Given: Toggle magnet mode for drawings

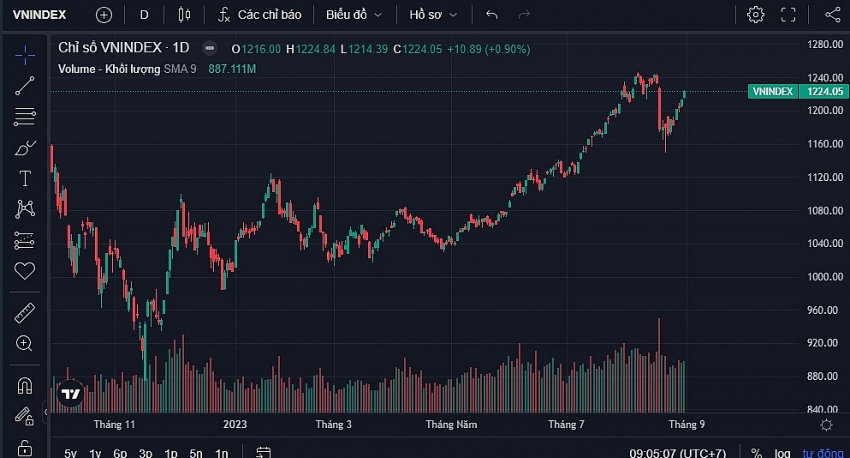Looking at the screenshot, I should [25, 385].
